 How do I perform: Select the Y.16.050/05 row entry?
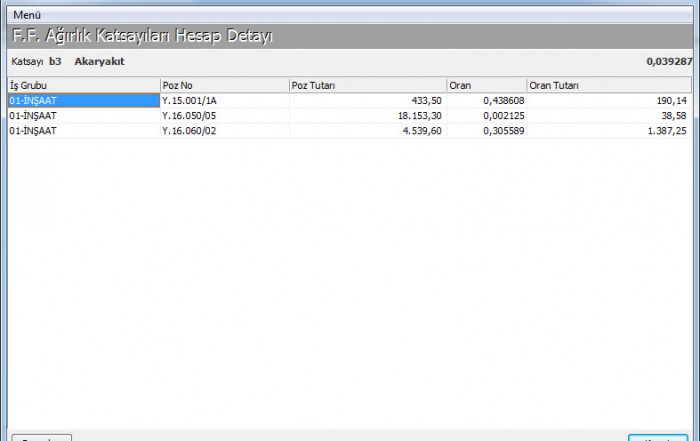point(190,116)
